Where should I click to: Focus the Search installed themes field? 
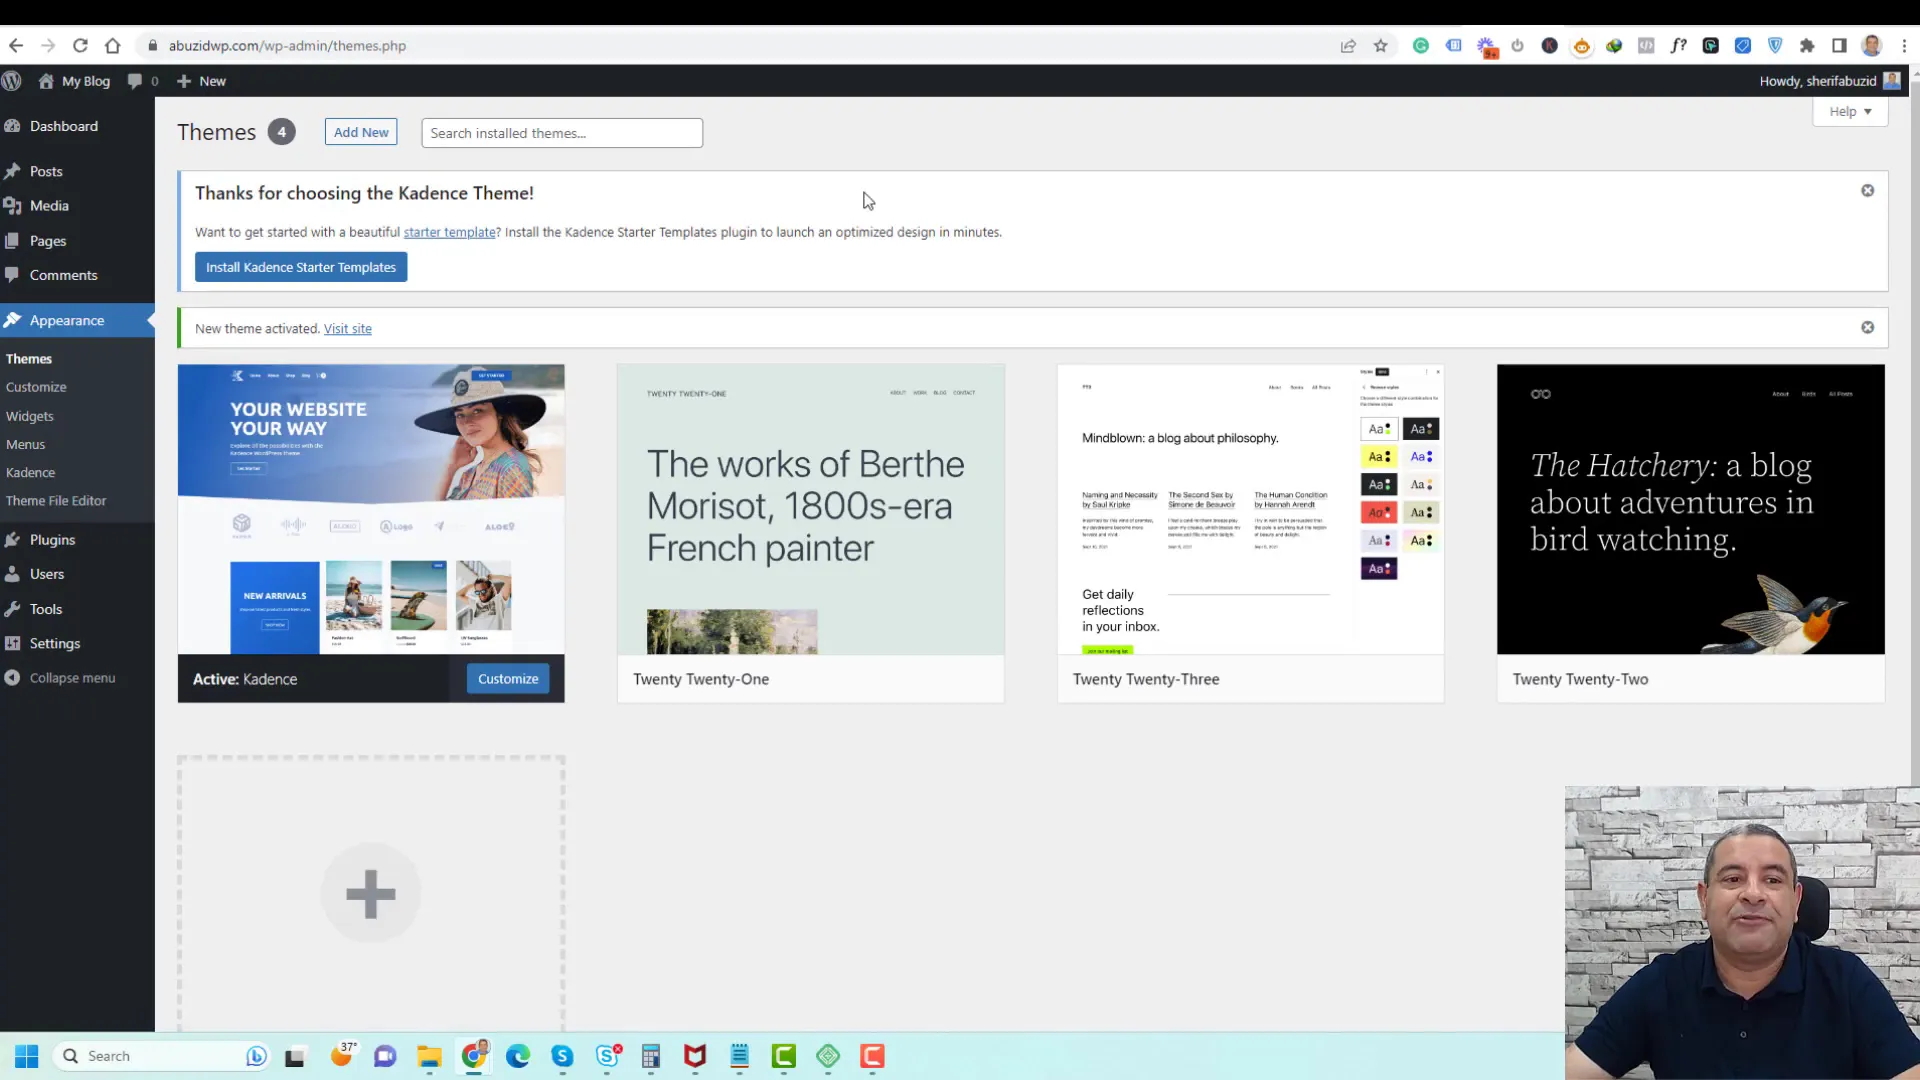tap(562, 133)
